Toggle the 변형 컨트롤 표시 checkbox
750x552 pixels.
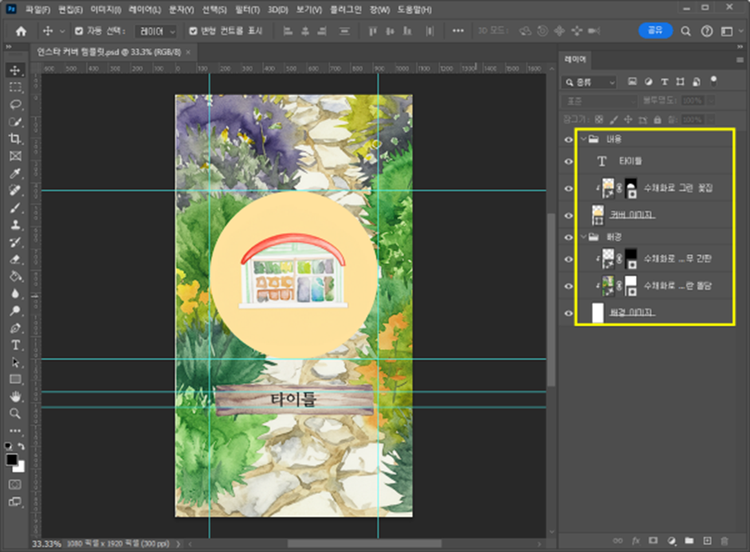[x=194, y=31]
